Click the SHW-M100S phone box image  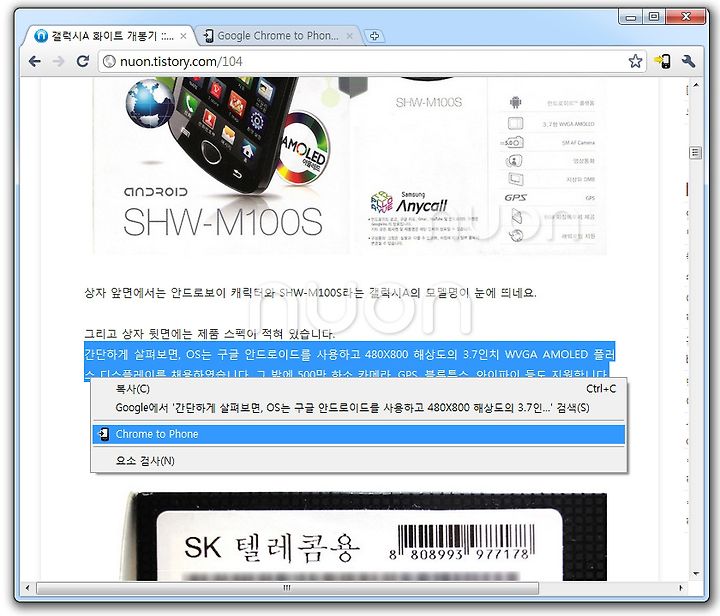point(349,166)
